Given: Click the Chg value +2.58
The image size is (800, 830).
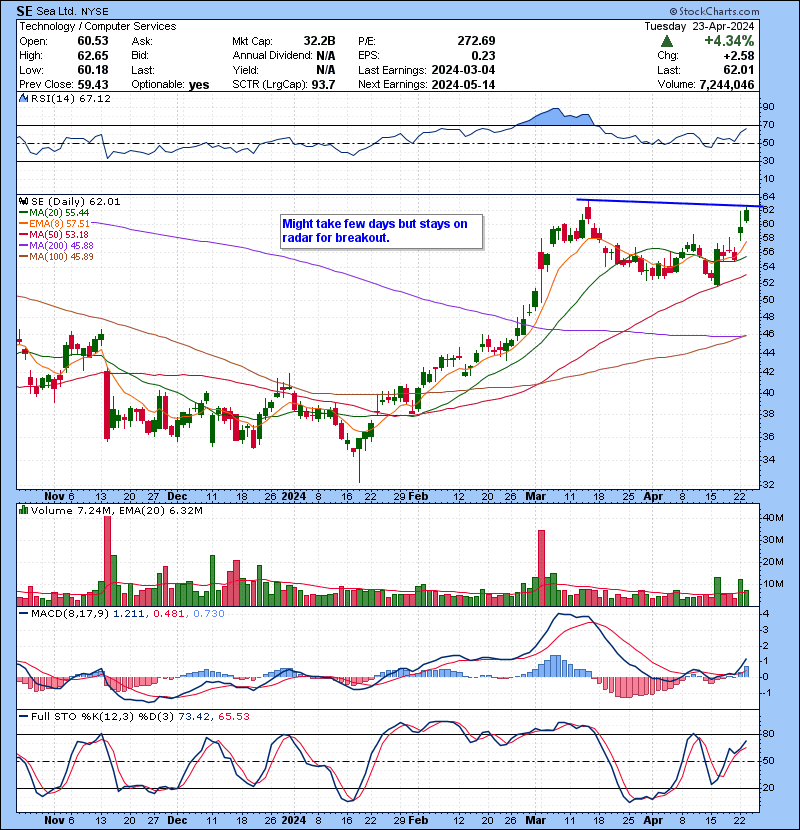Looking at the screenshot, I should (739, 56).
